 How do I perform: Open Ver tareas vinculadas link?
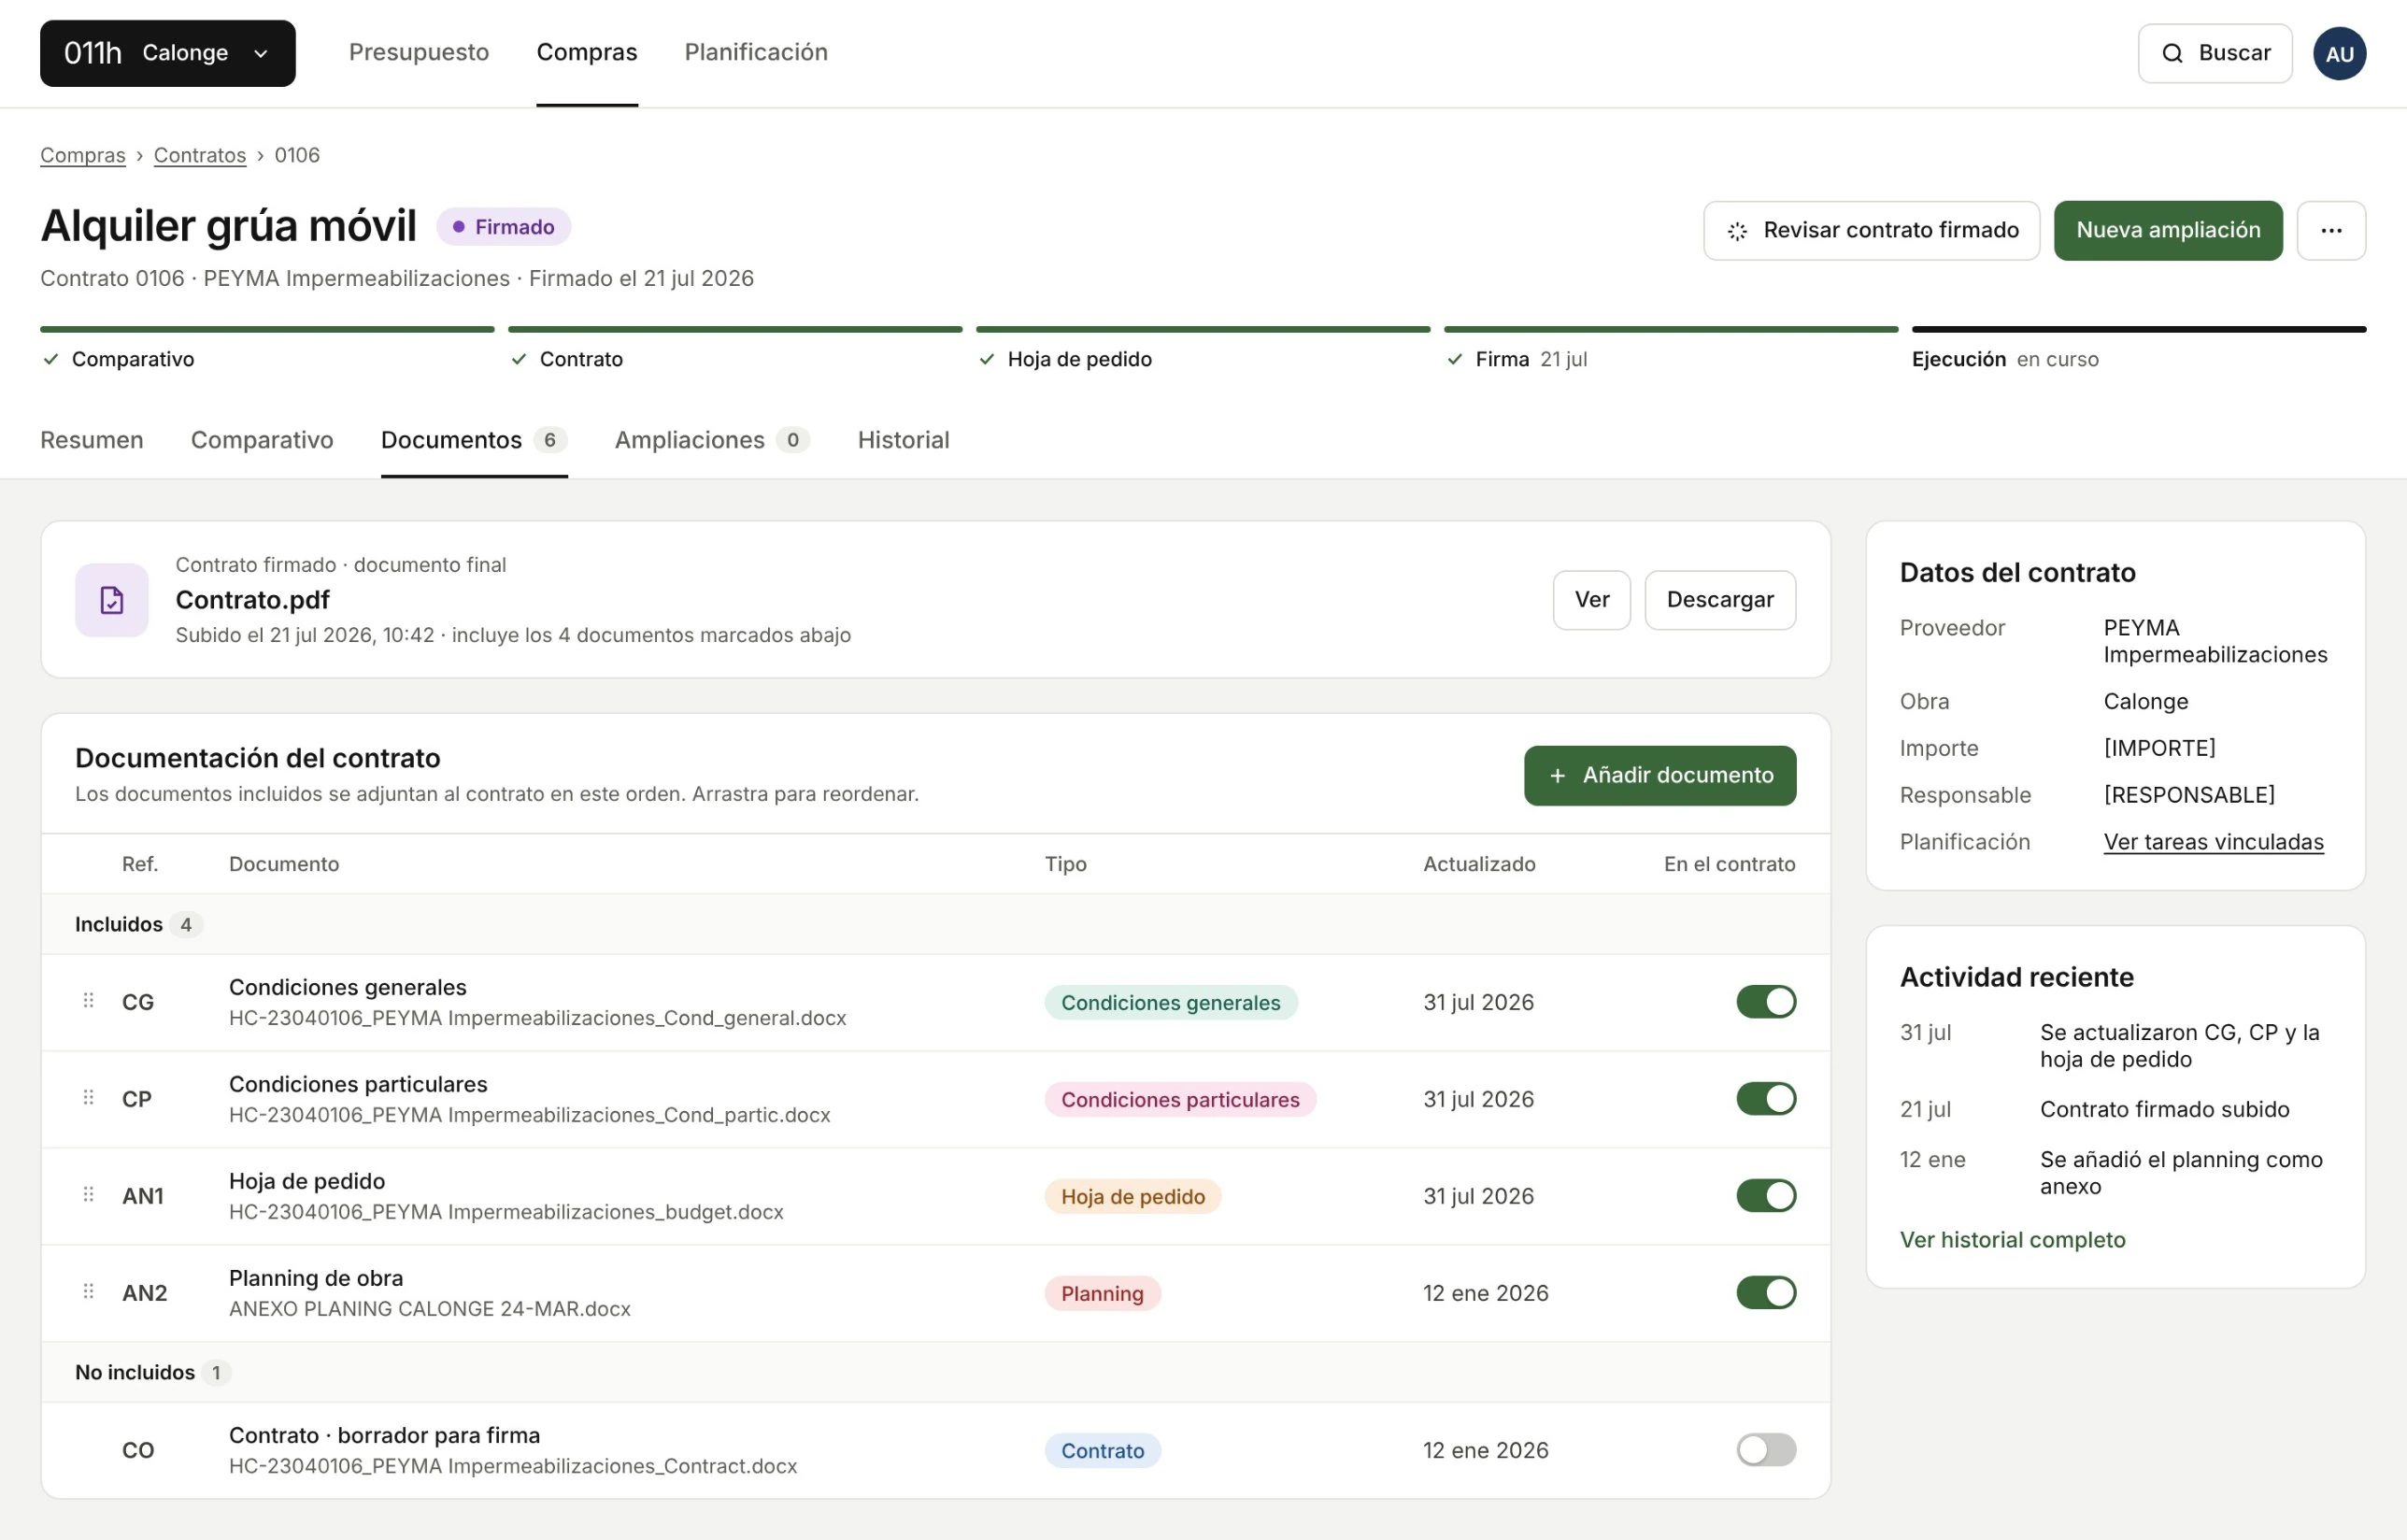[x=2213, y=842]
